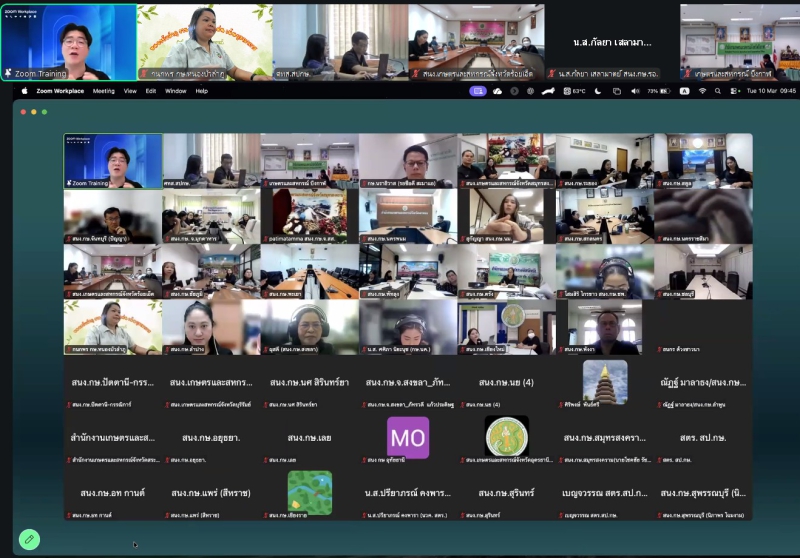Open the Apple menu
Image resolution: width=800 pixels, height=558 pixels.
point(25,91)
